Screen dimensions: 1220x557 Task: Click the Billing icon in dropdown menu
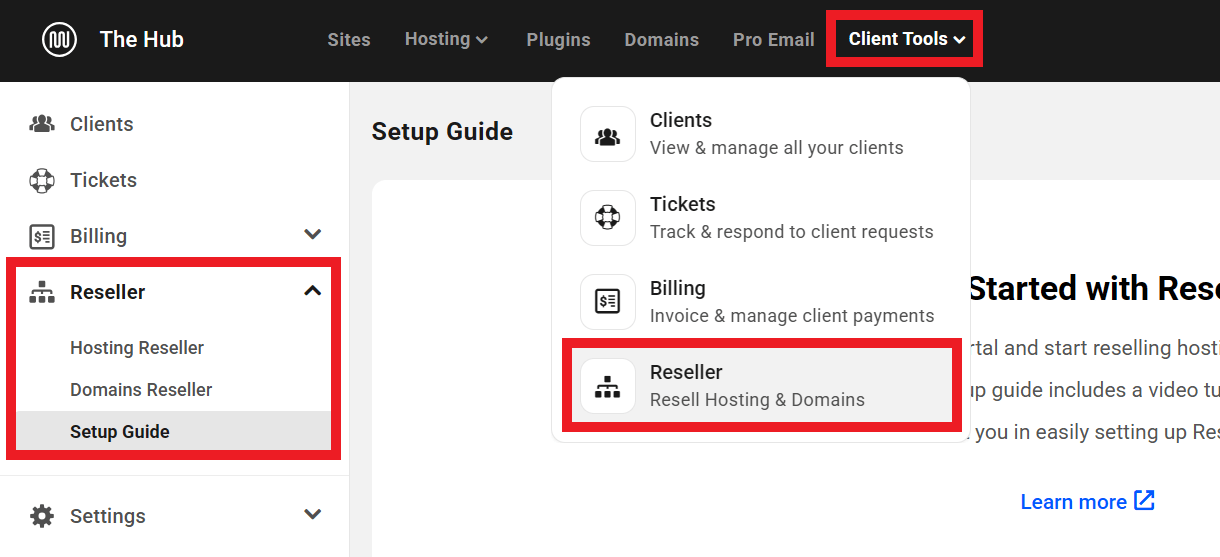(608, 302)
